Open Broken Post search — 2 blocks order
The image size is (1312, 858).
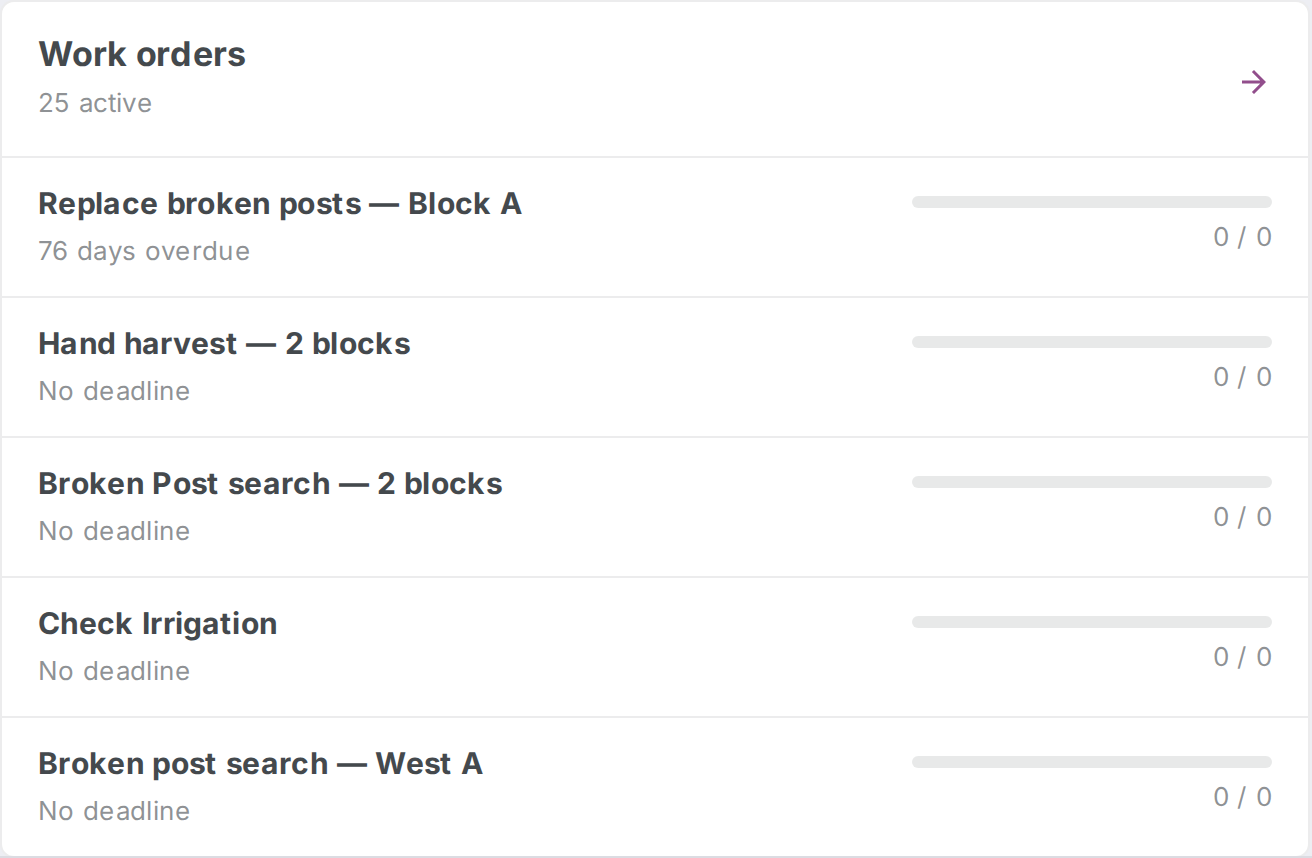pyautogui.click(x=656, y=507)
